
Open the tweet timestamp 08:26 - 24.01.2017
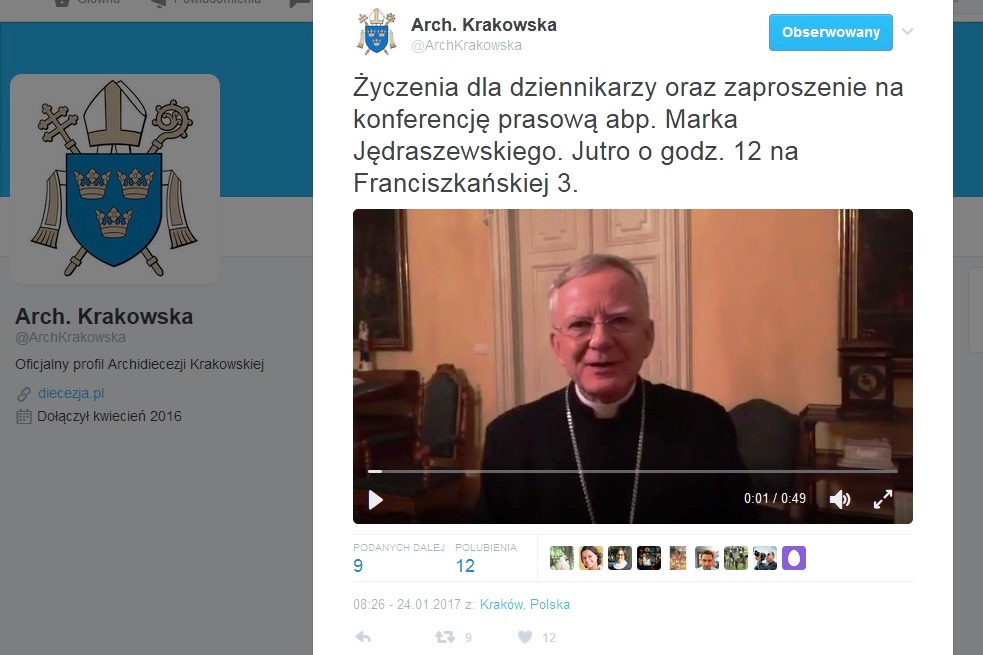tap(407, 604)
